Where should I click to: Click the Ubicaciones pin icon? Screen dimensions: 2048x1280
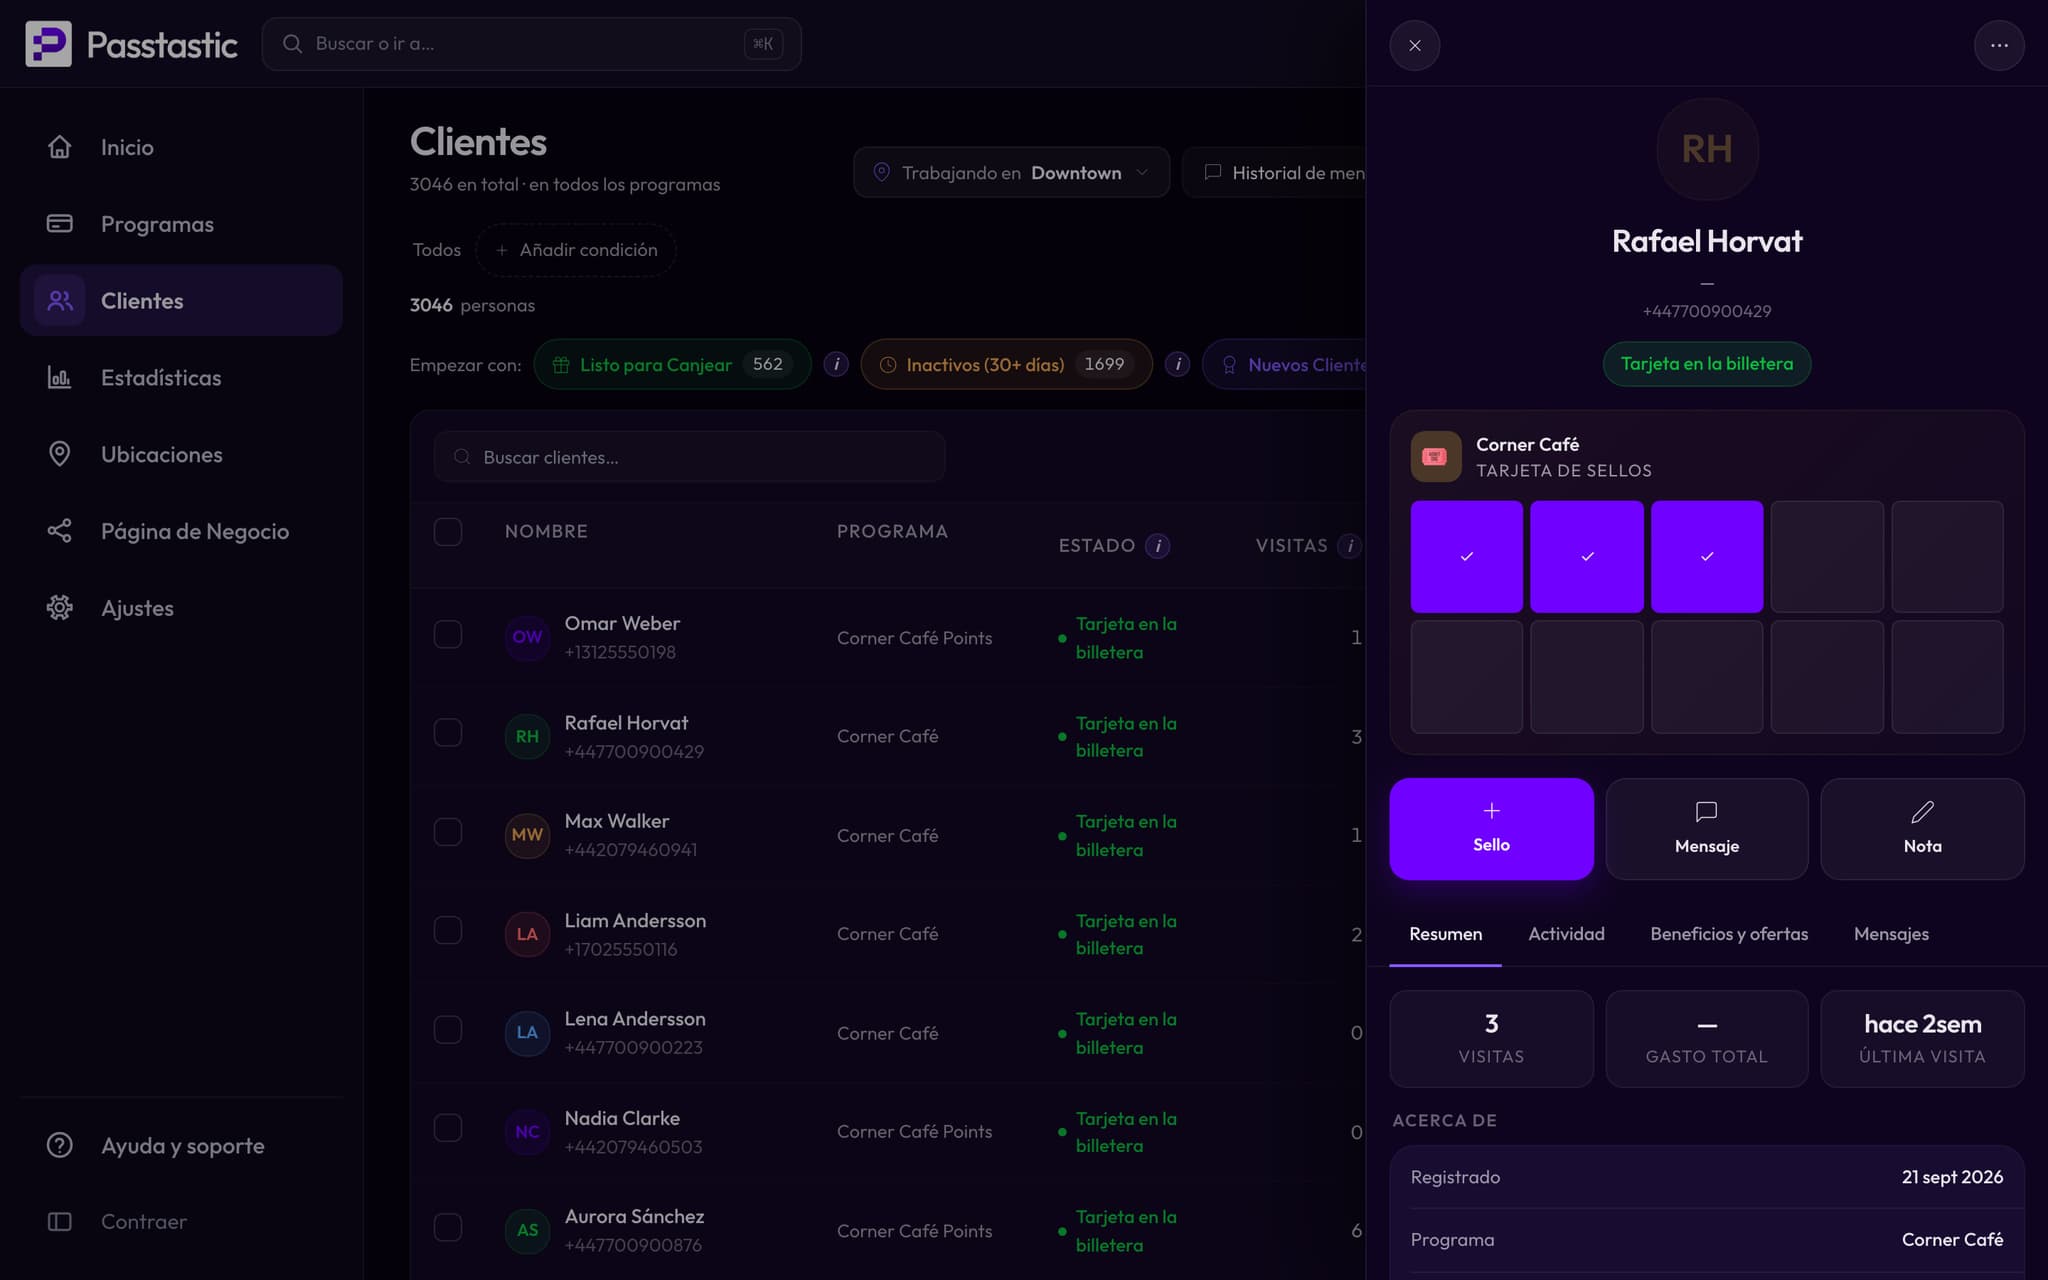pos(59,454)
